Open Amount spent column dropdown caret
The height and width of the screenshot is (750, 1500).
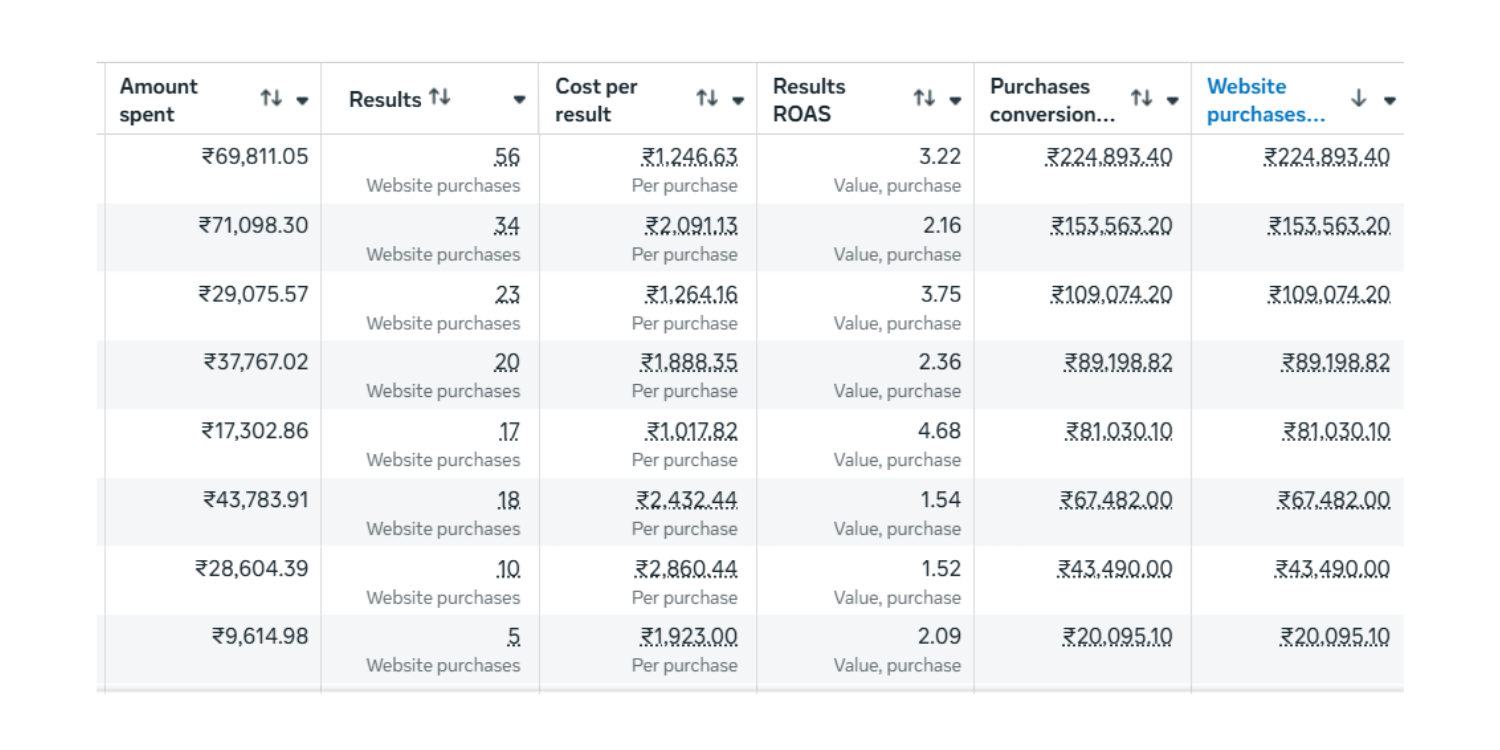tap(302, 100)
